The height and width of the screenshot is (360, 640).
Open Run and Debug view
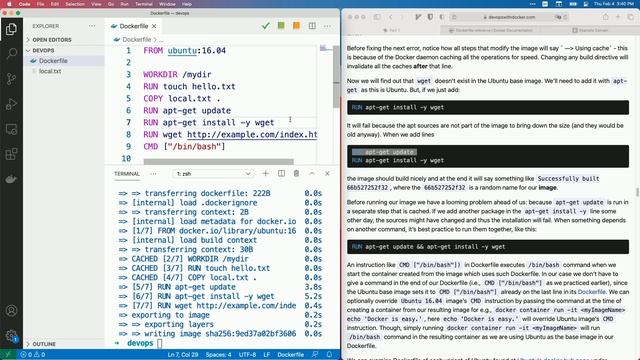11,104
